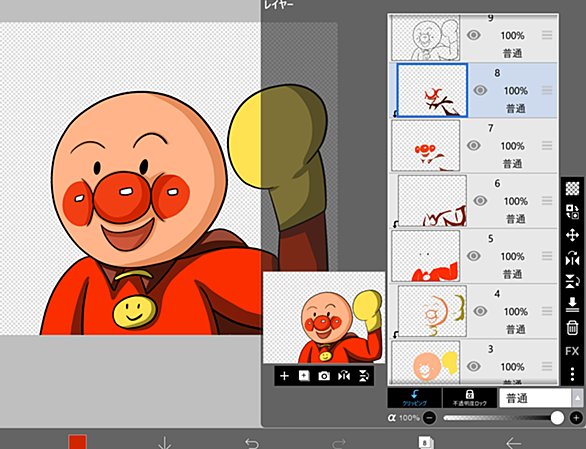Click layer 6 reorder handle

click(x=547, y=201)
